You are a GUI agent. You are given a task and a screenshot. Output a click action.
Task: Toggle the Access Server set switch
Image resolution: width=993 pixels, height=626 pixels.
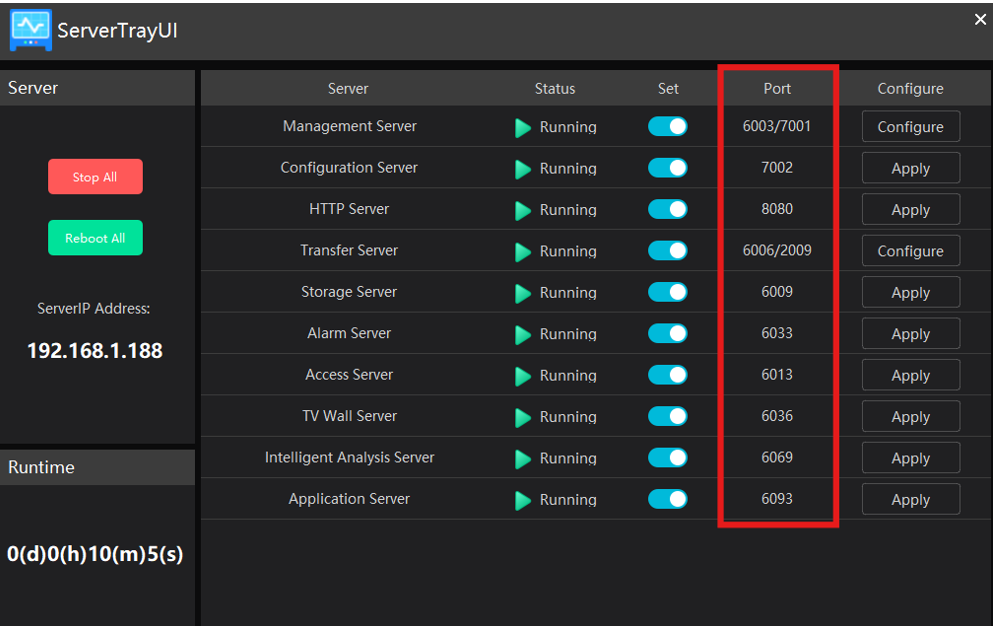(x=667, y=375)
